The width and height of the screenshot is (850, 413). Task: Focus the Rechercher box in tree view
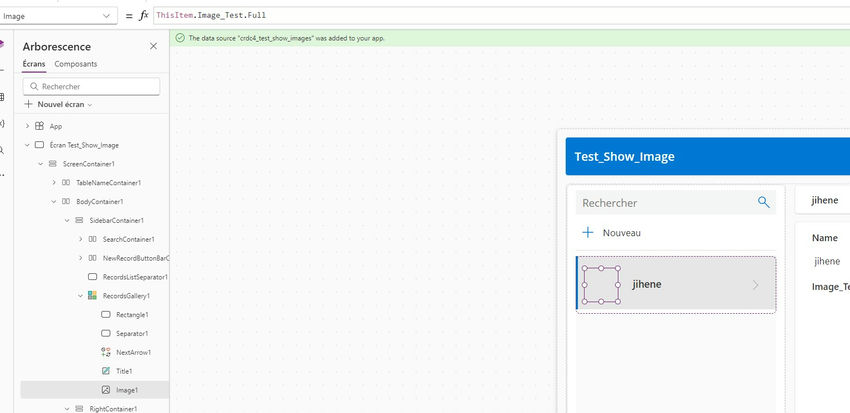(x=91, y=87)
